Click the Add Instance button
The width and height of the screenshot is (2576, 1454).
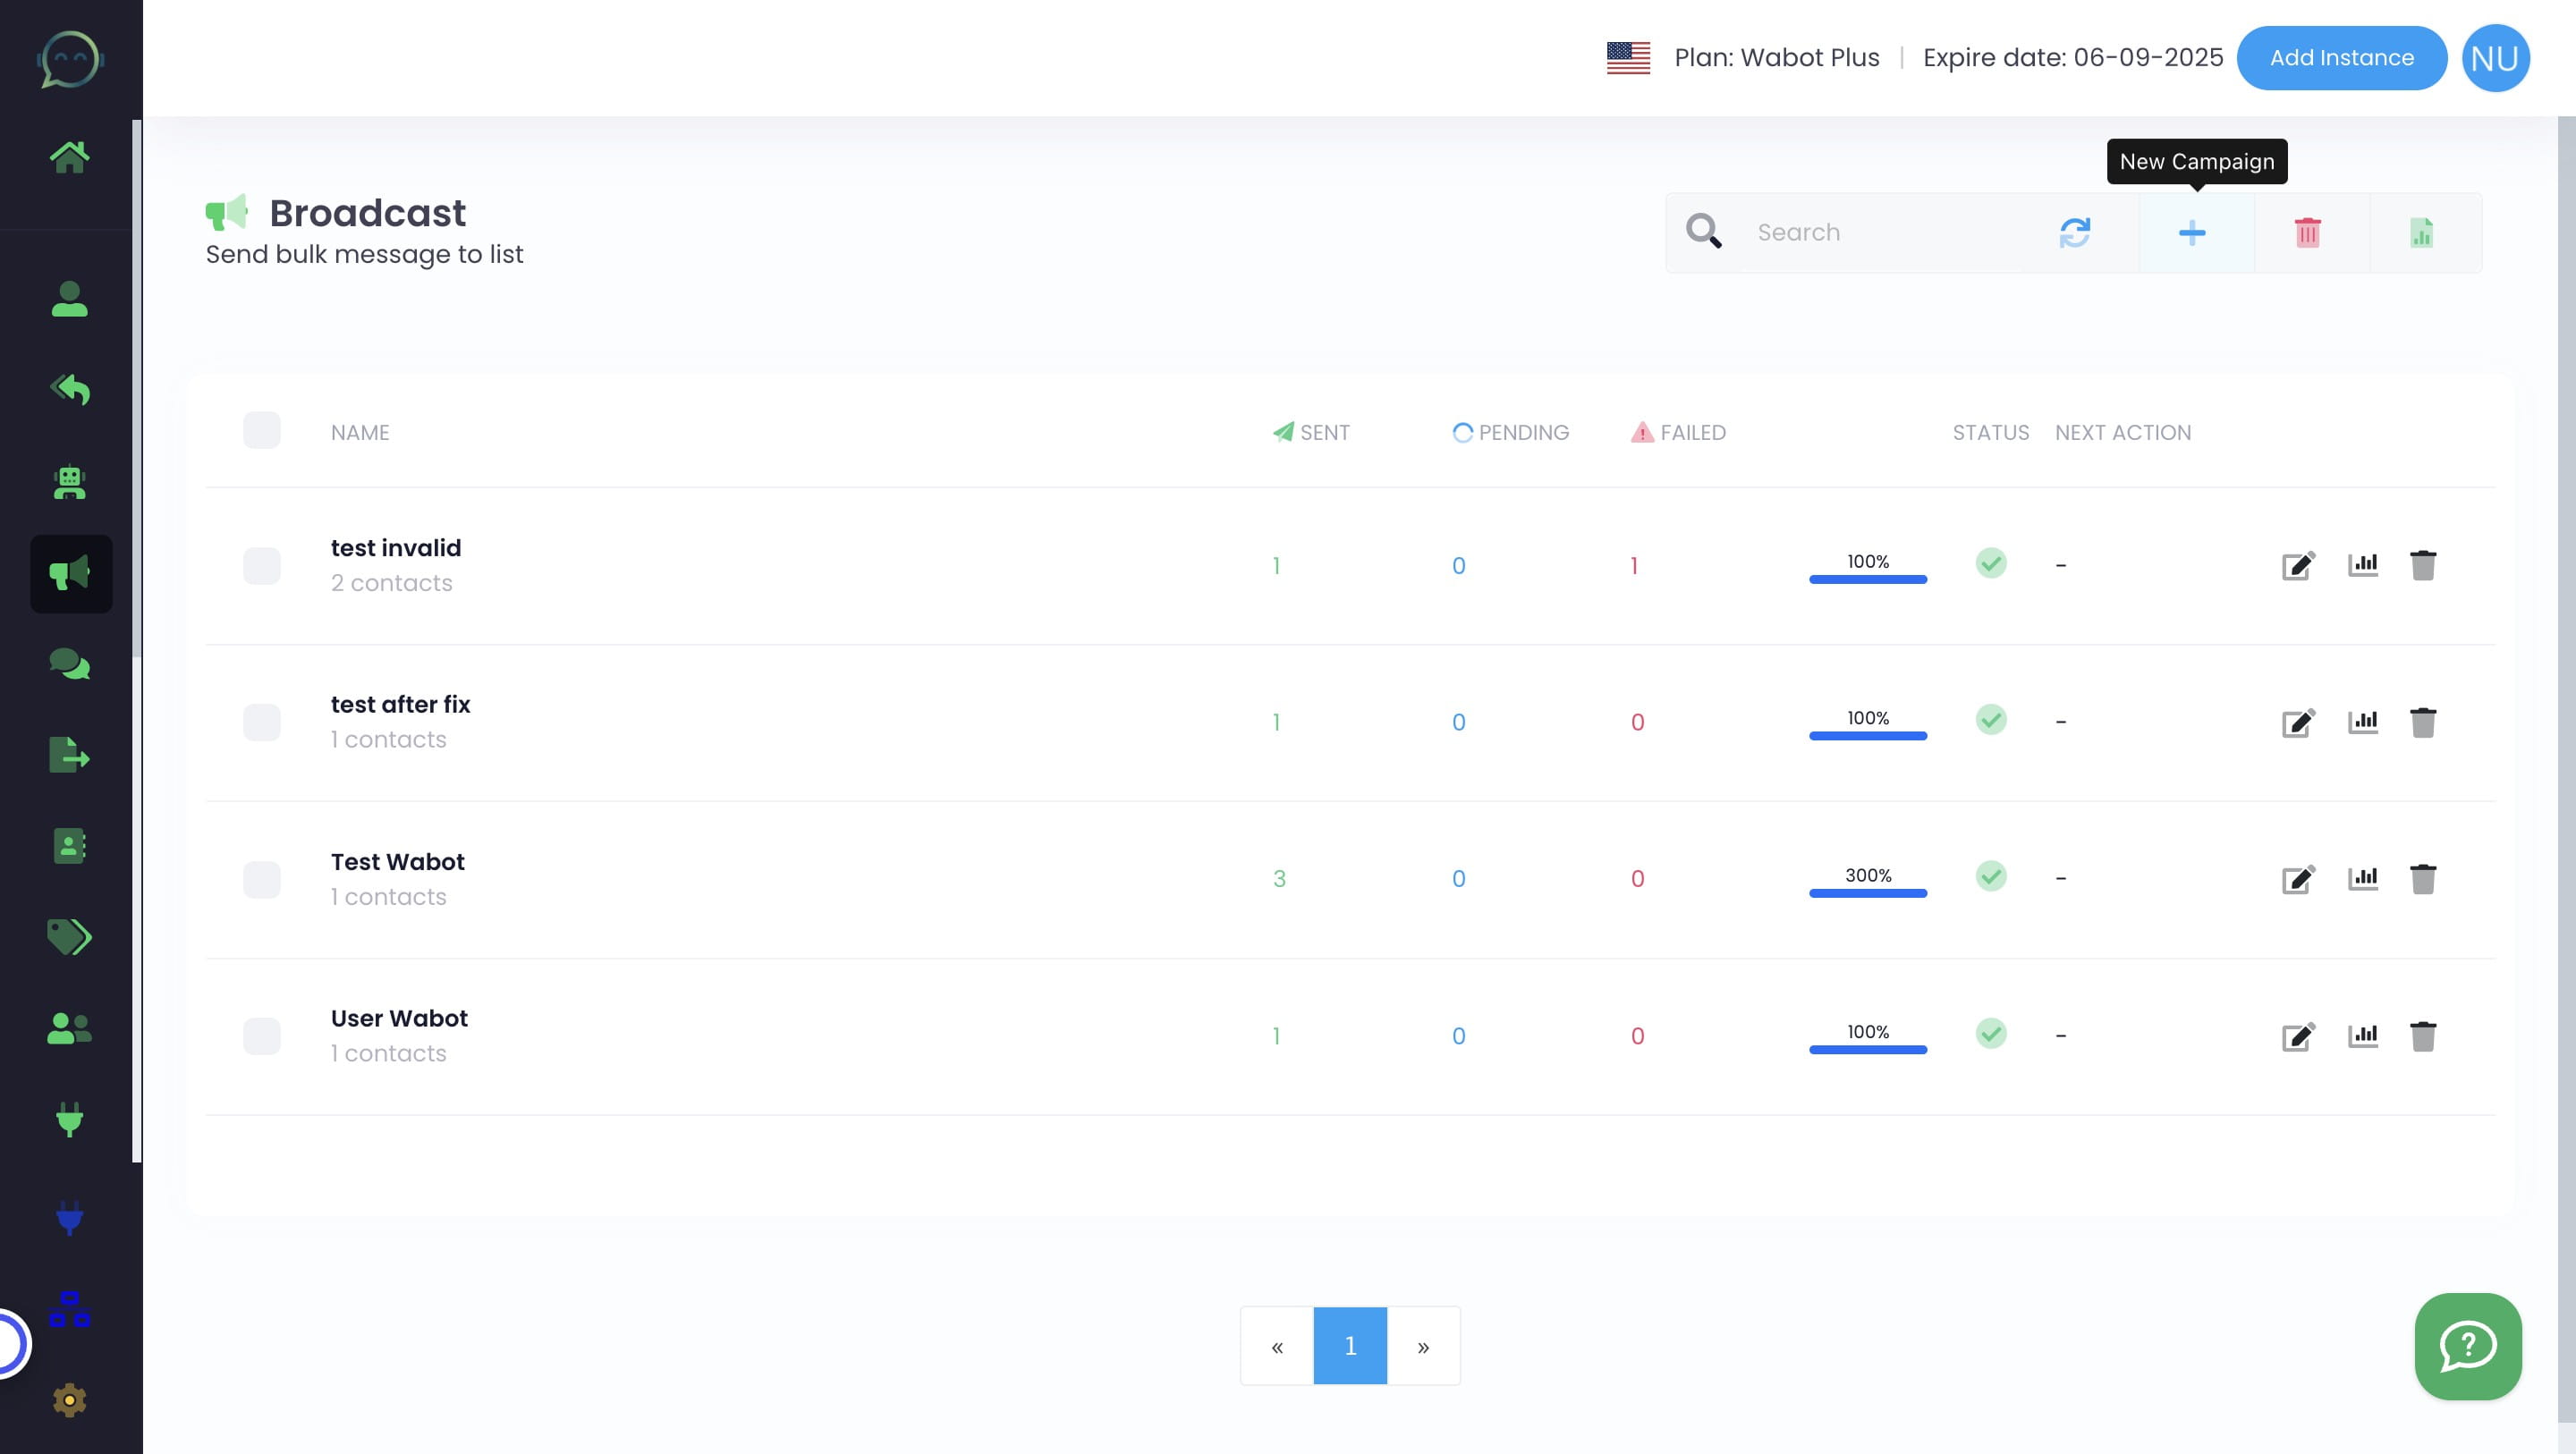2342,58
